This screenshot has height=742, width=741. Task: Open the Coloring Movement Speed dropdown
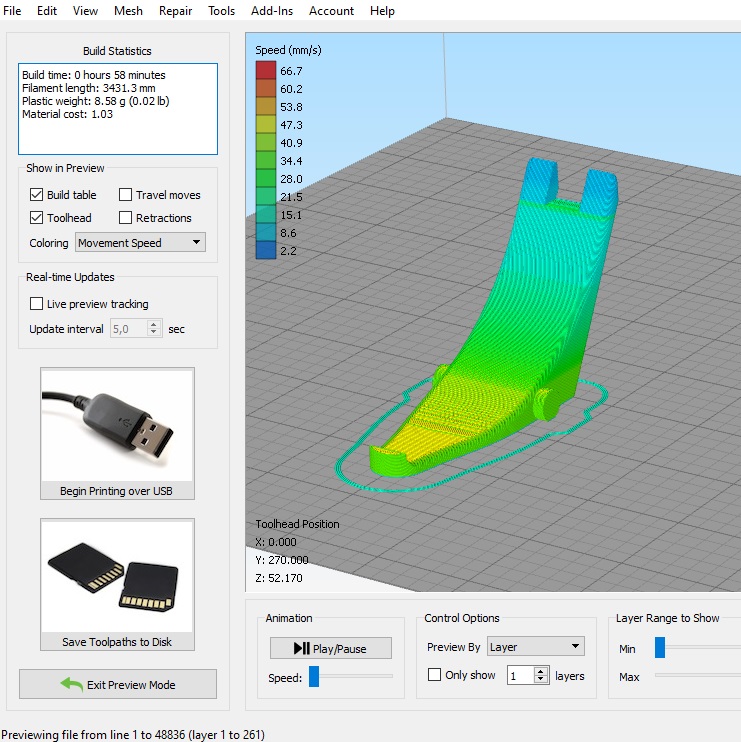(x=140, y=243)
